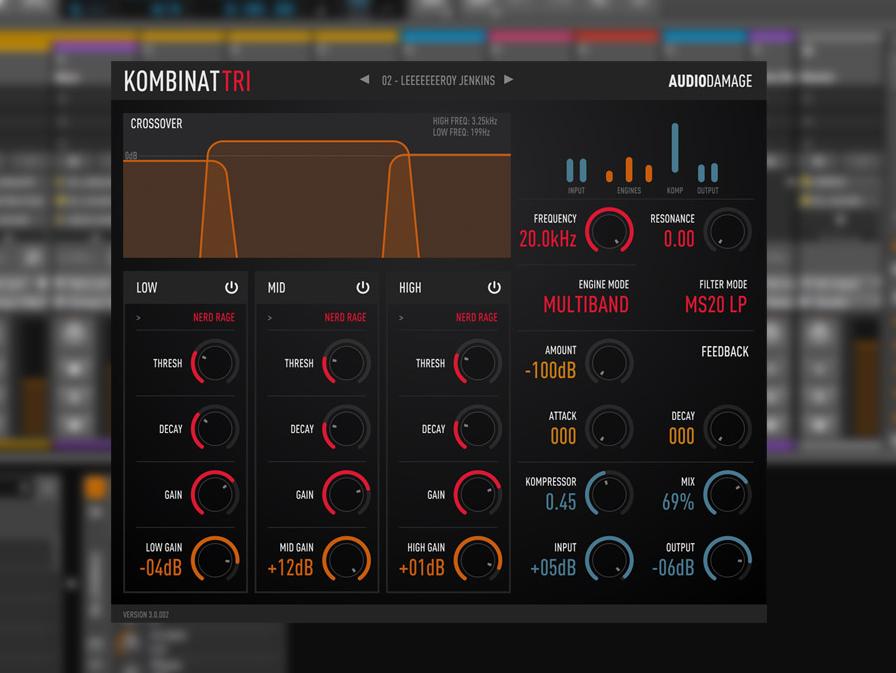Toggle the HIGH band power switch
This screenshot has height=673, width=896.
493,287
